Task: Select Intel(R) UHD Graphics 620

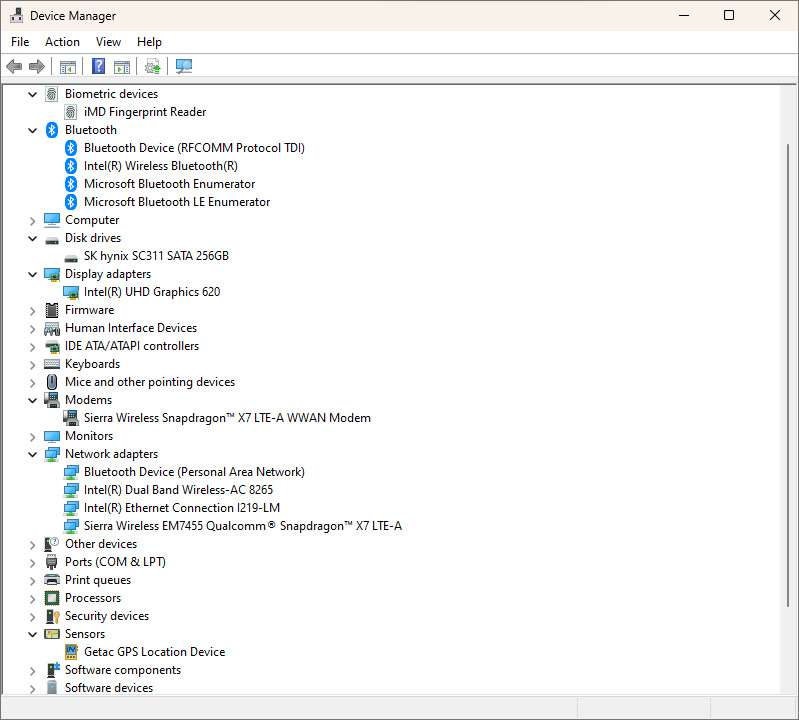Action: click(x=152, y=292)
